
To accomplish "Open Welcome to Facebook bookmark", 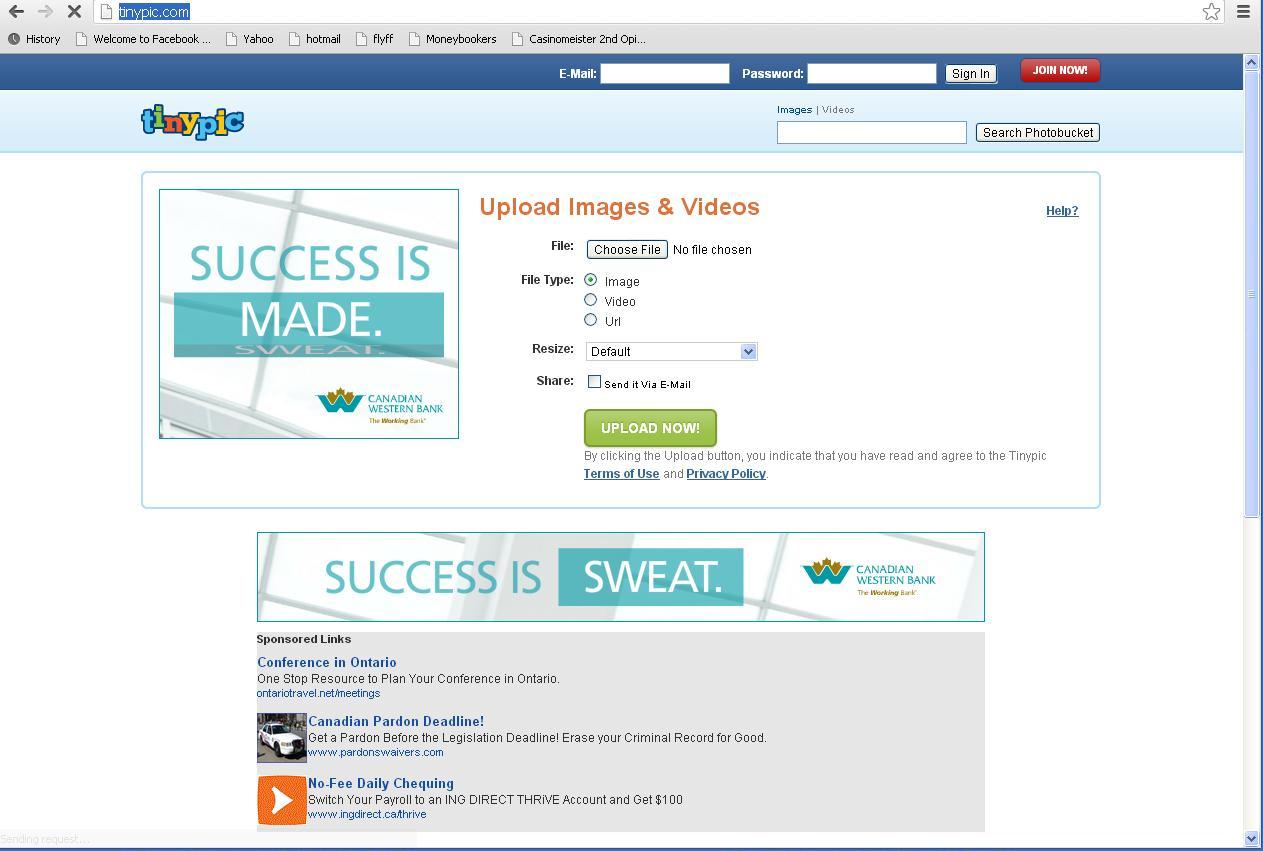I will tap(143, 39).
